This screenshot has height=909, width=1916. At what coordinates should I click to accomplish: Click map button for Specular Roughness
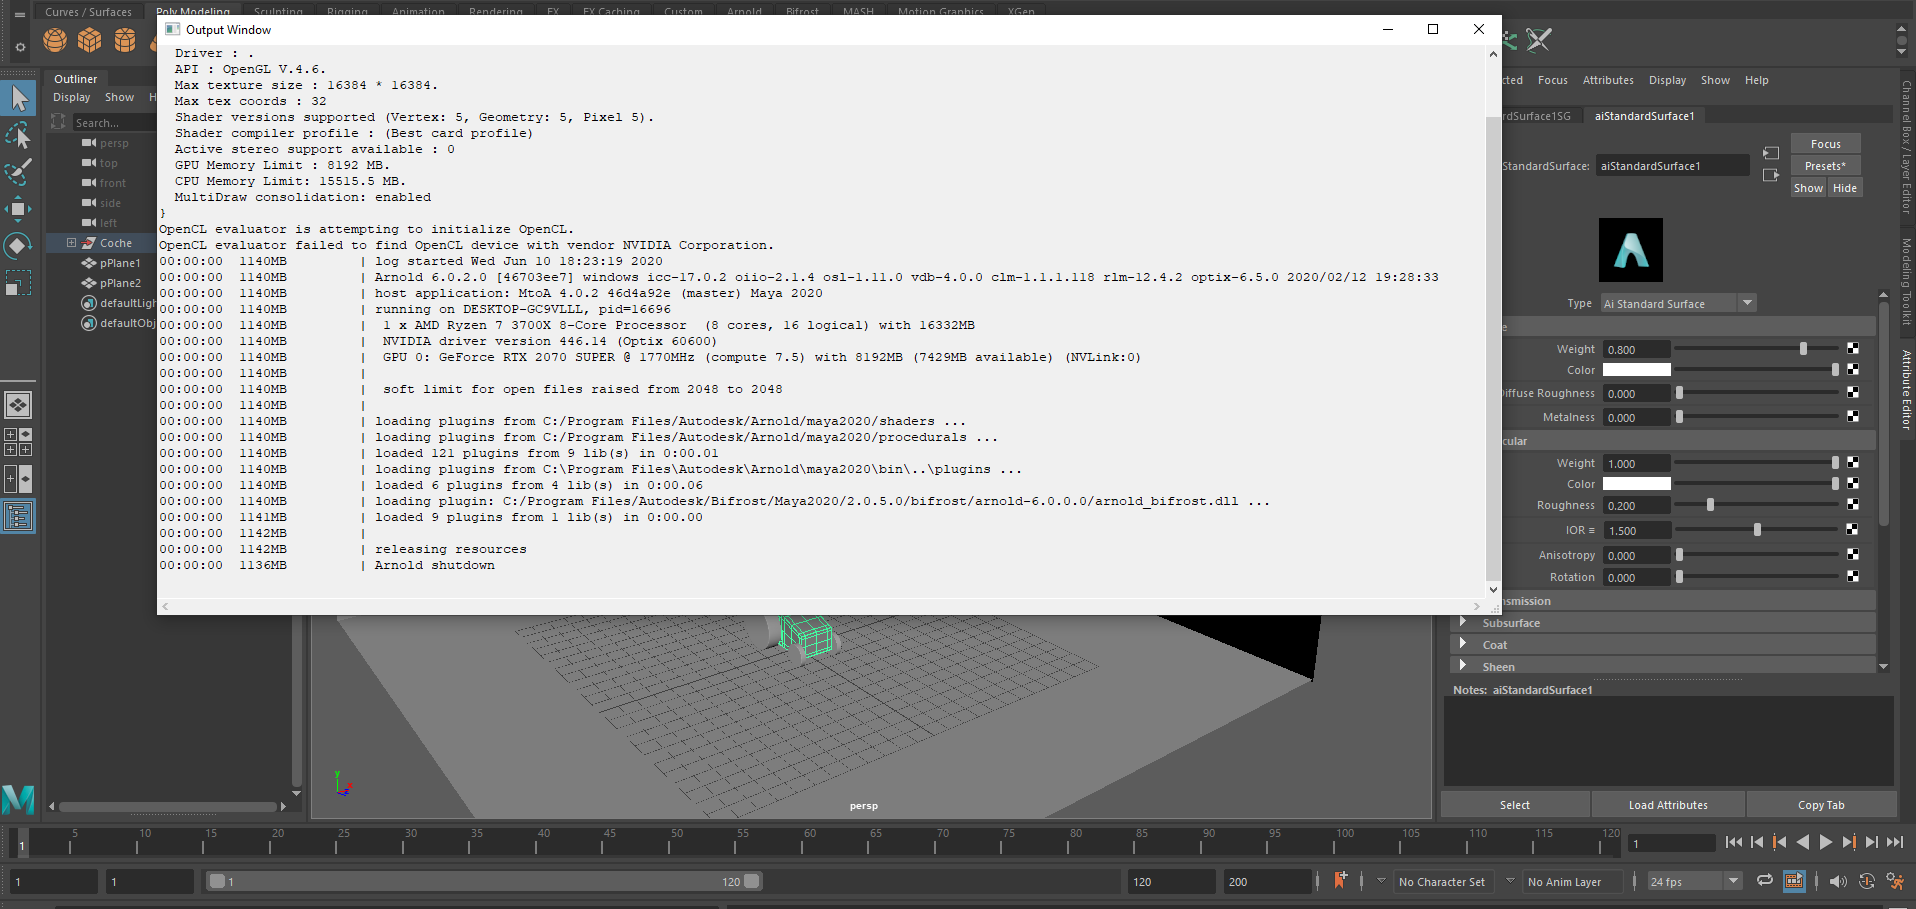[1853, 505]
